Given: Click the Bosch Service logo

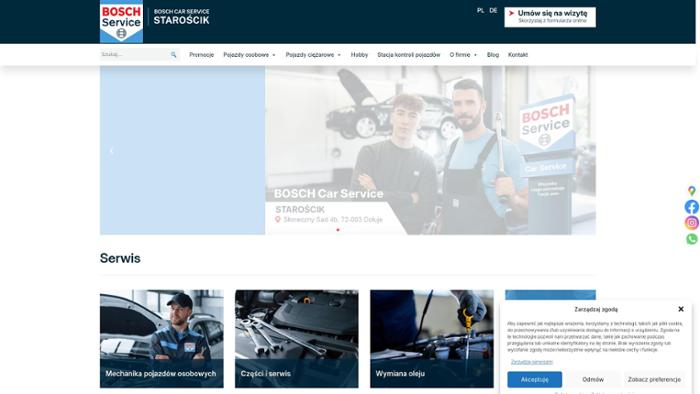Looking at the screenshot, I should click(121, 21).
